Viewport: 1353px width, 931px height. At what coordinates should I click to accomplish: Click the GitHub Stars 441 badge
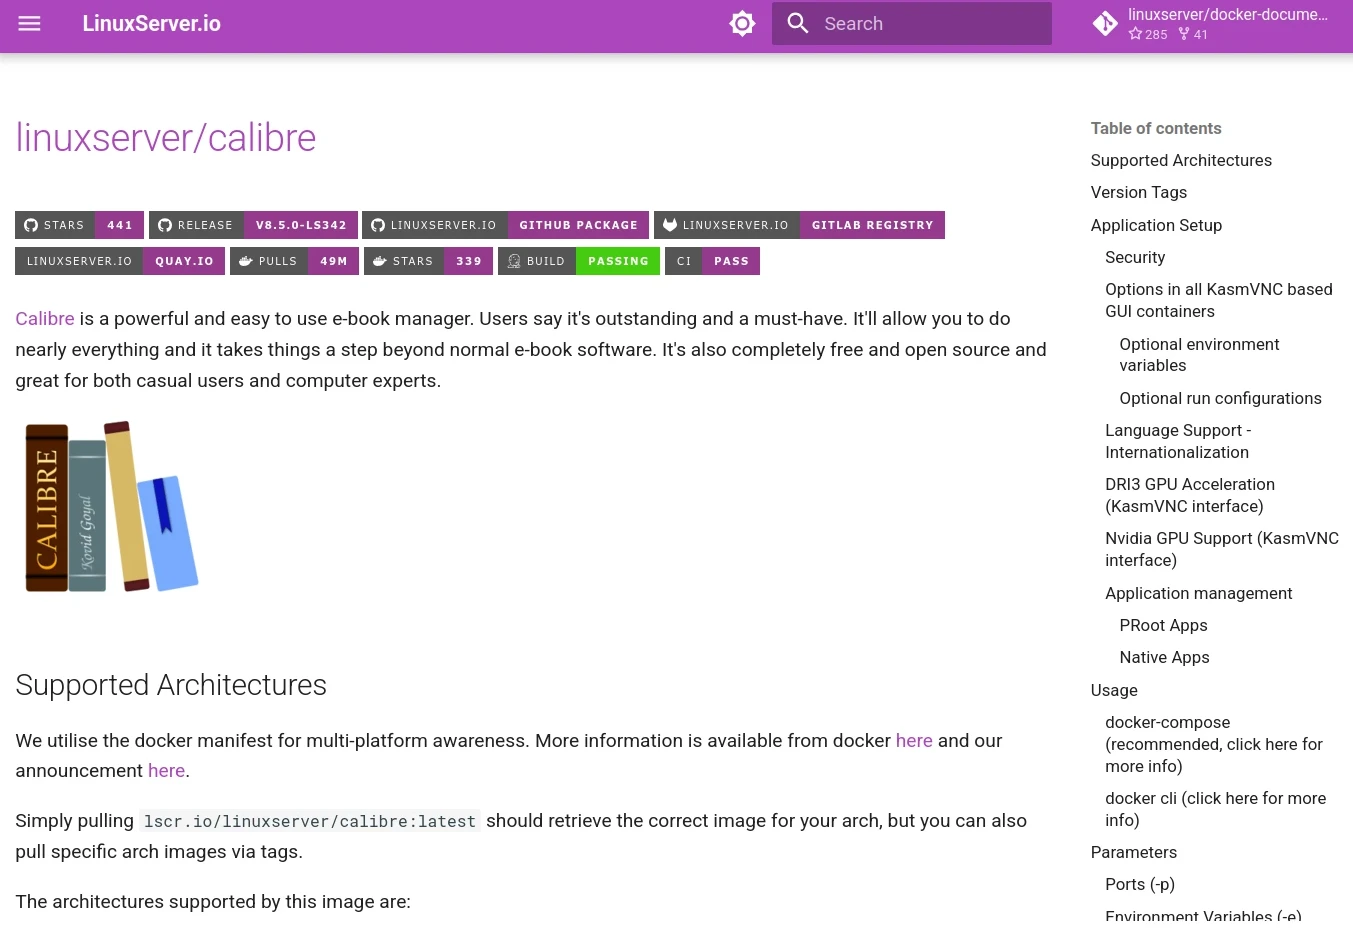pyautogui.click(x=79, y=225)
